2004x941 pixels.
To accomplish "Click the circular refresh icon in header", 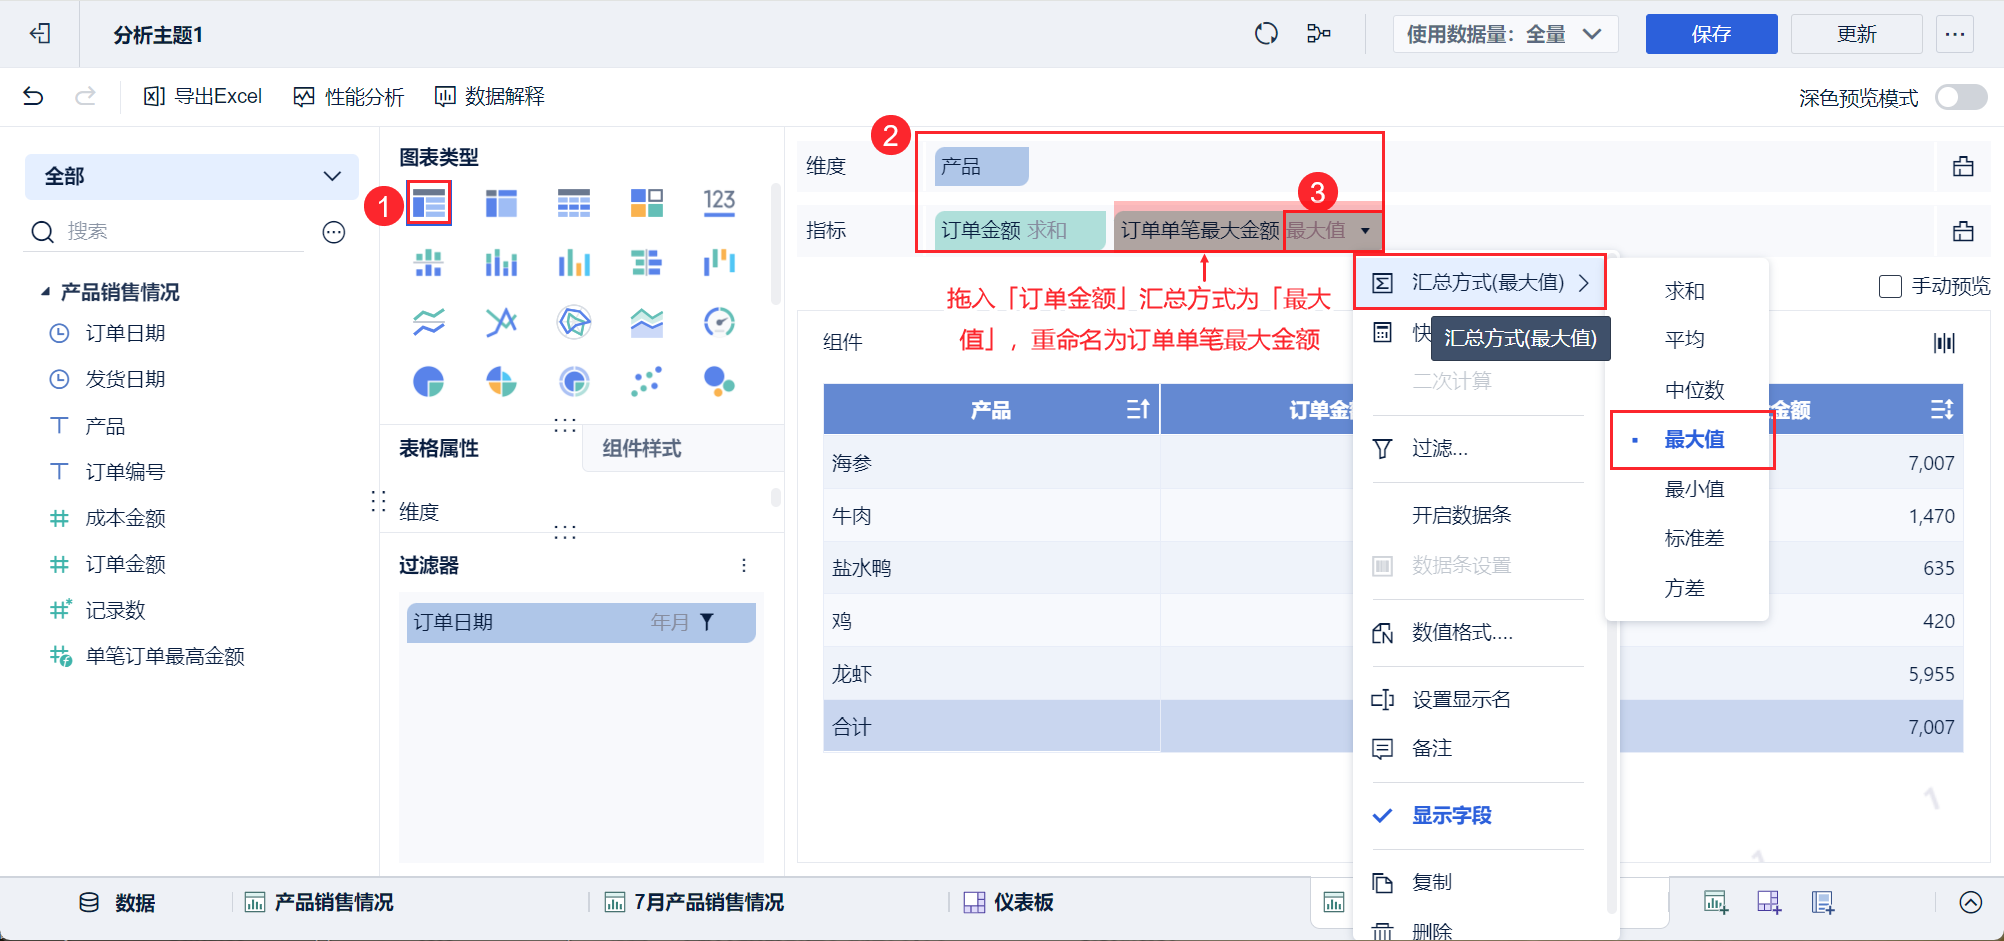I will pyautogui.click(x=1266, y=34).
